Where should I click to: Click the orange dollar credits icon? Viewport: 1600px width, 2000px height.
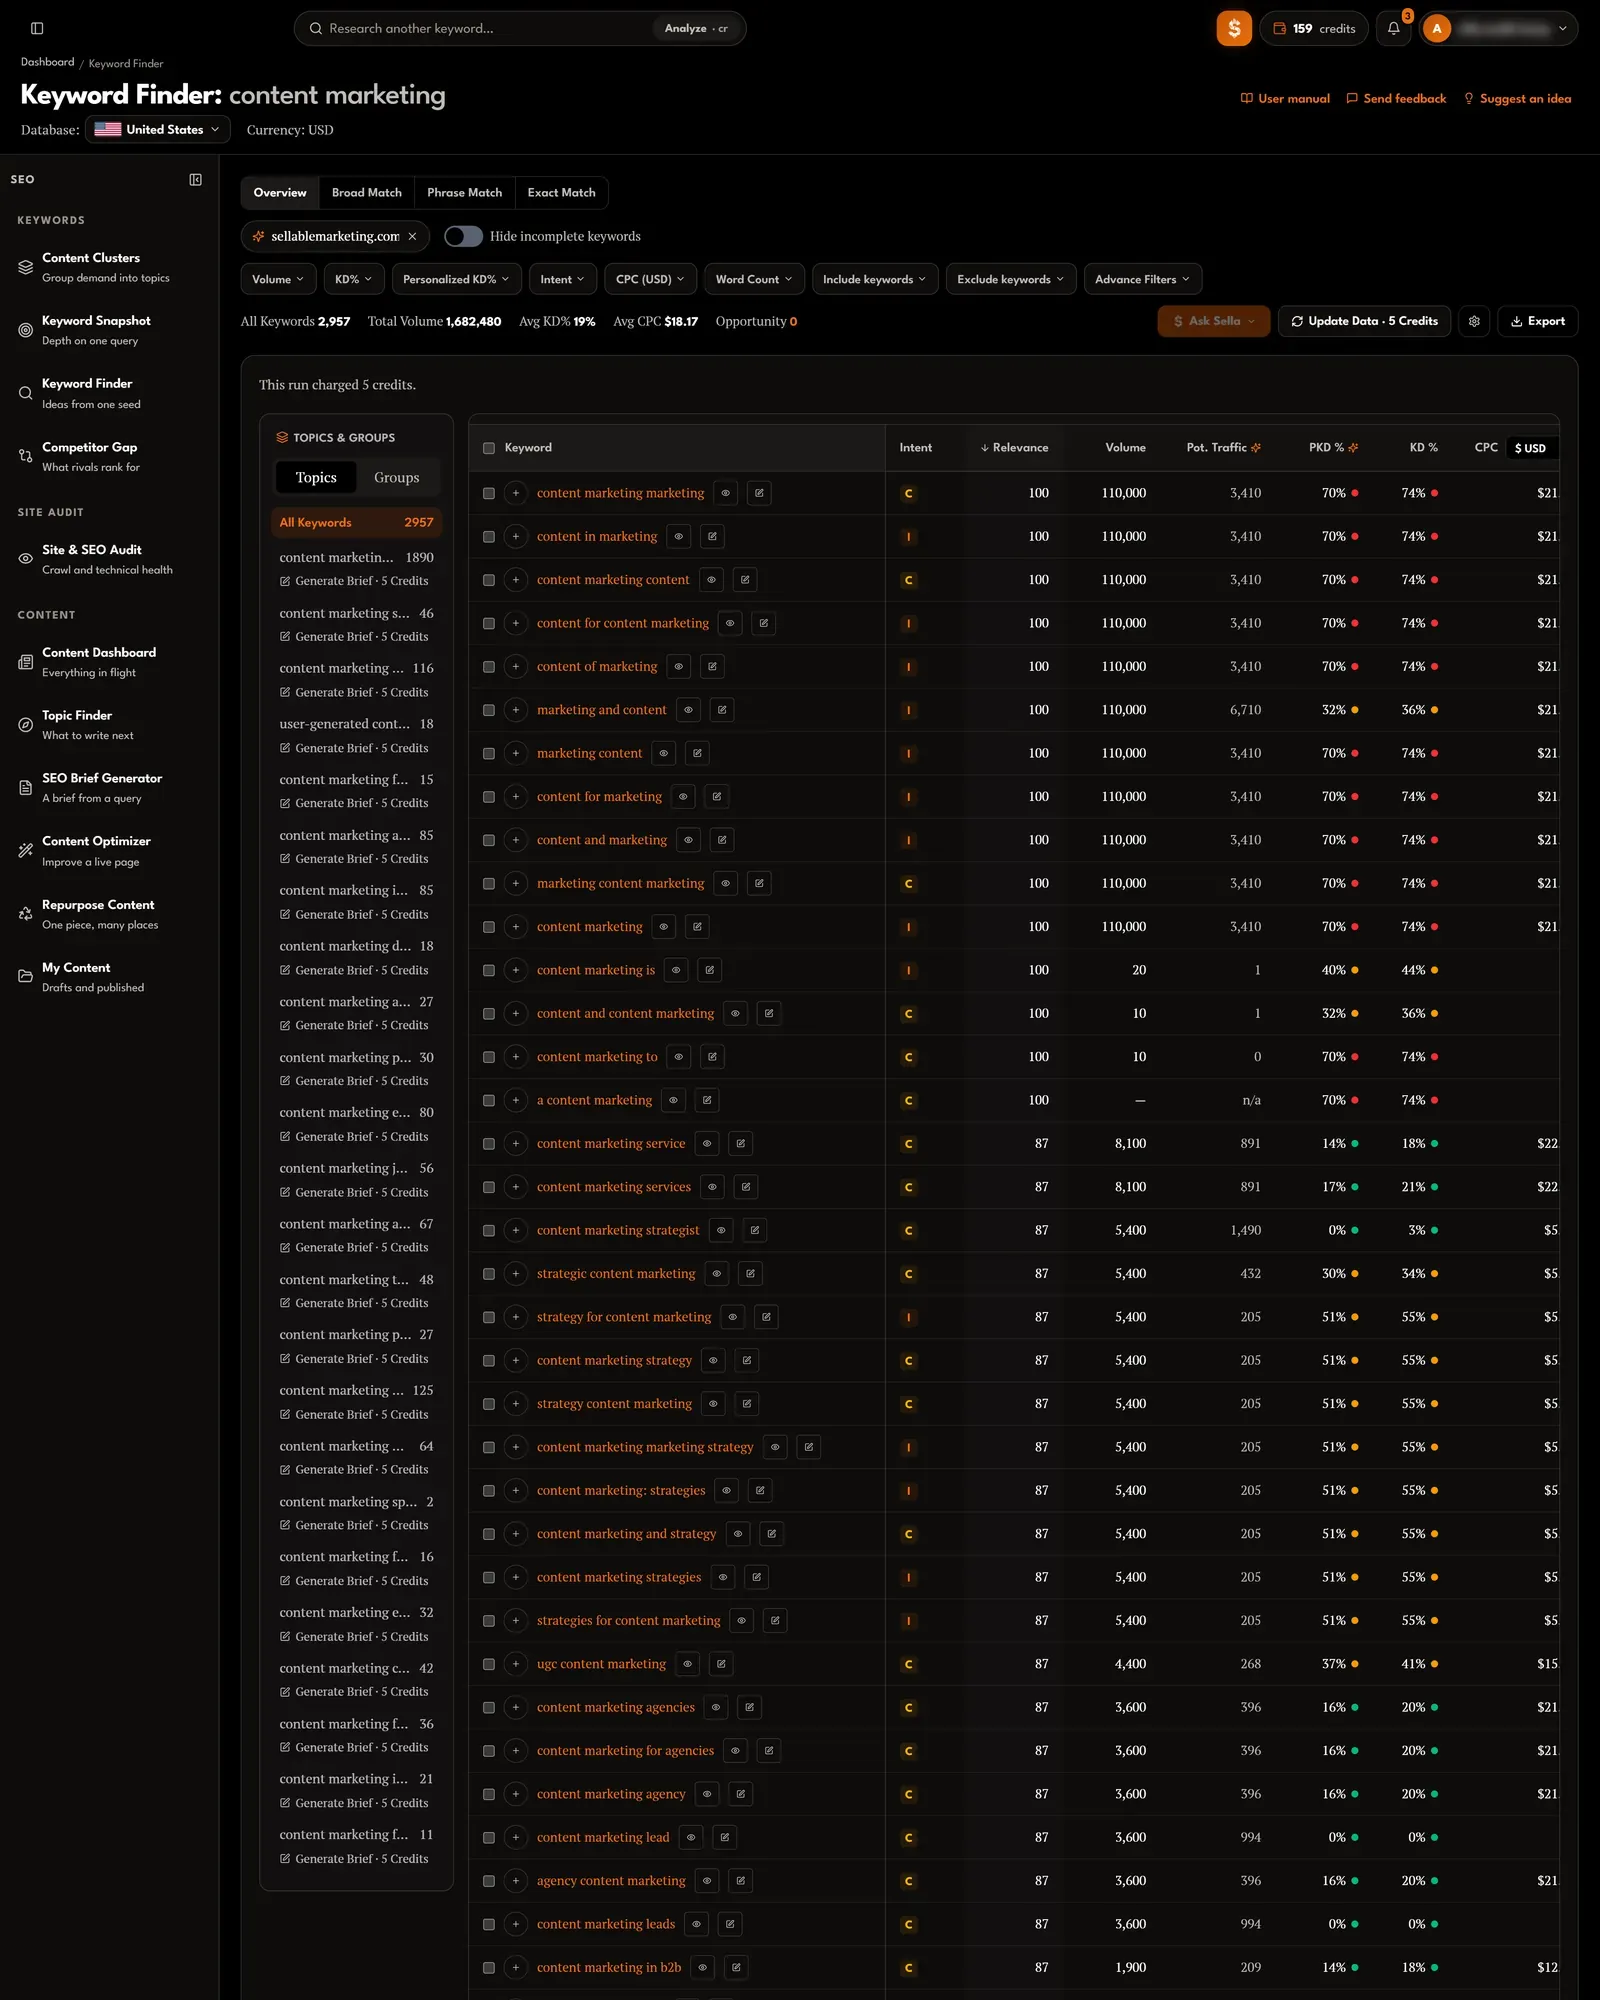coord(1234,29)
